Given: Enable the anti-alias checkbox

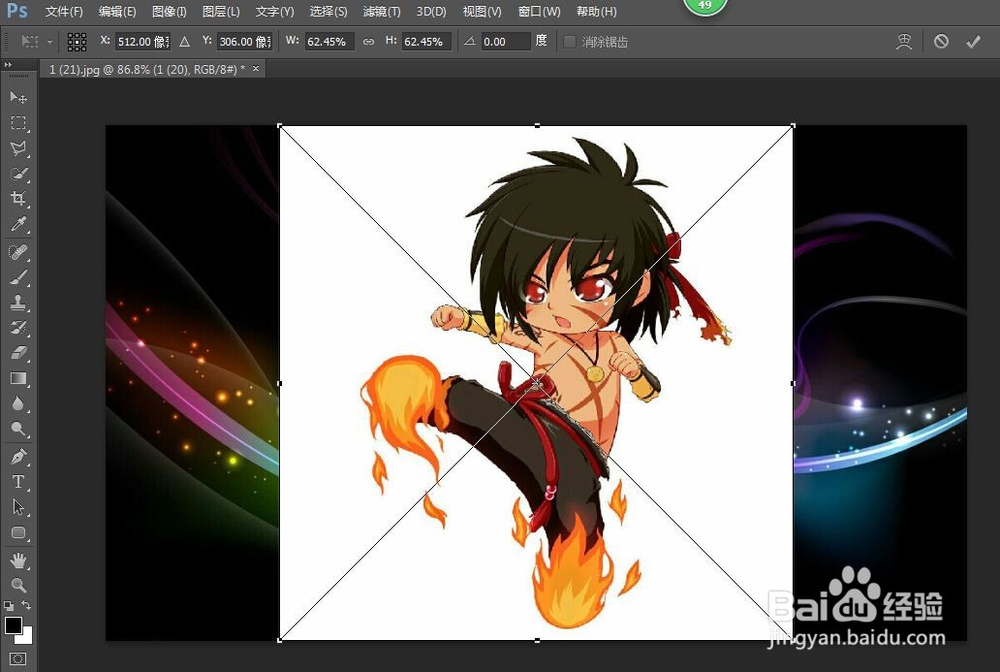Looking at the screenshot, I should point(570,42).
